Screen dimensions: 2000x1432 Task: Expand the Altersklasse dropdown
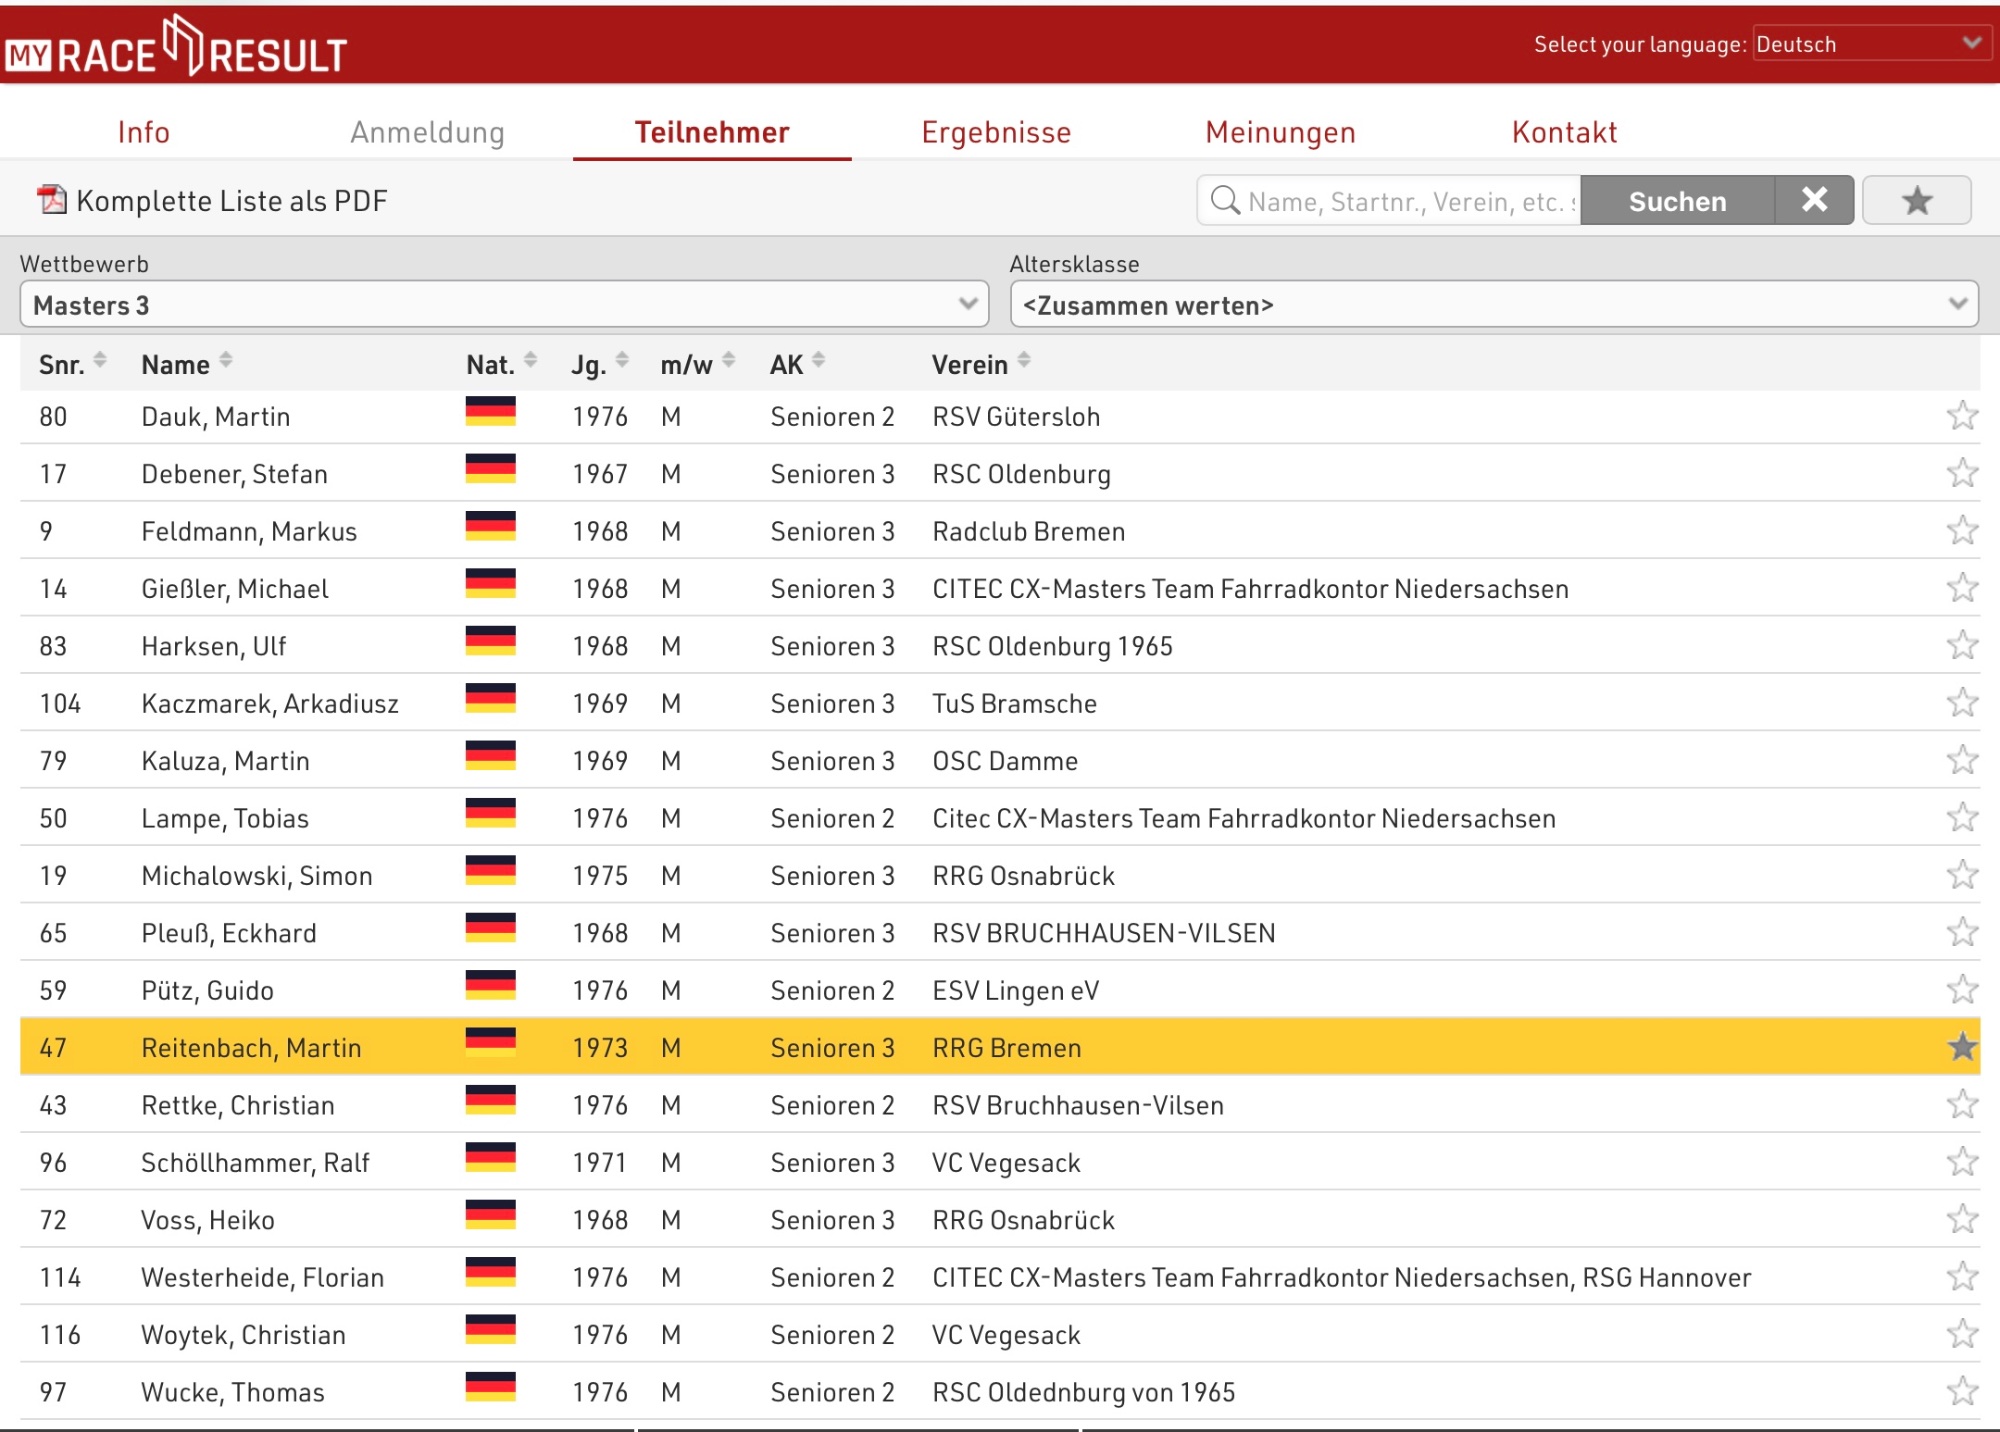pos(1494,304)
